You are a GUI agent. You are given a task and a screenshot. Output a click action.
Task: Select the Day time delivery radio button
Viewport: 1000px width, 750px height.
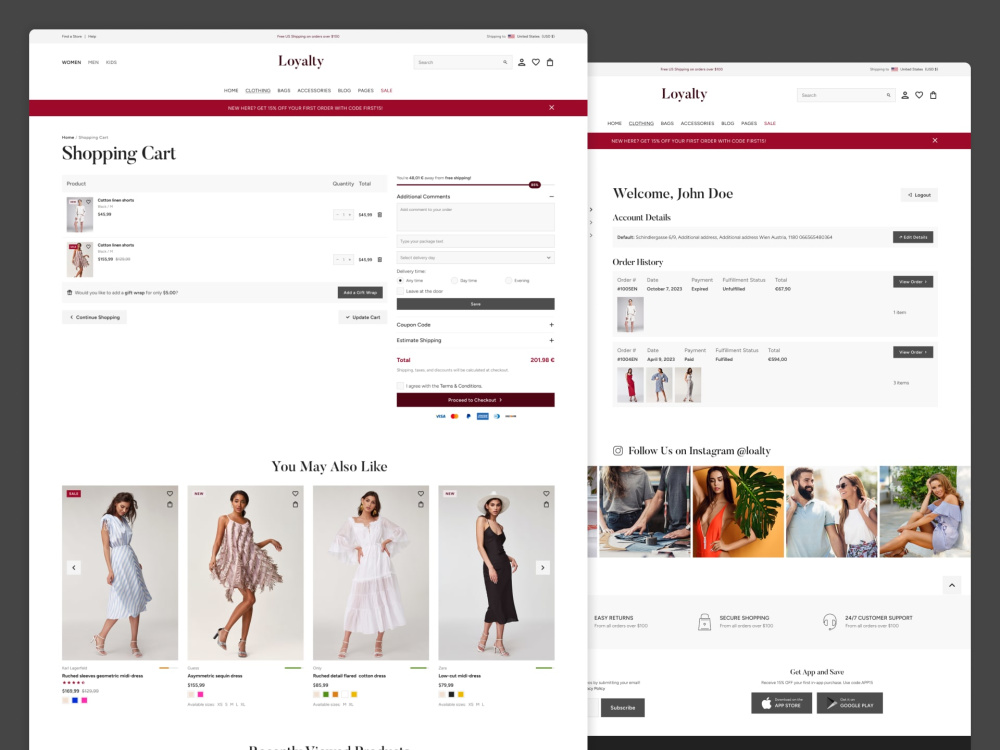click(454, 281)
